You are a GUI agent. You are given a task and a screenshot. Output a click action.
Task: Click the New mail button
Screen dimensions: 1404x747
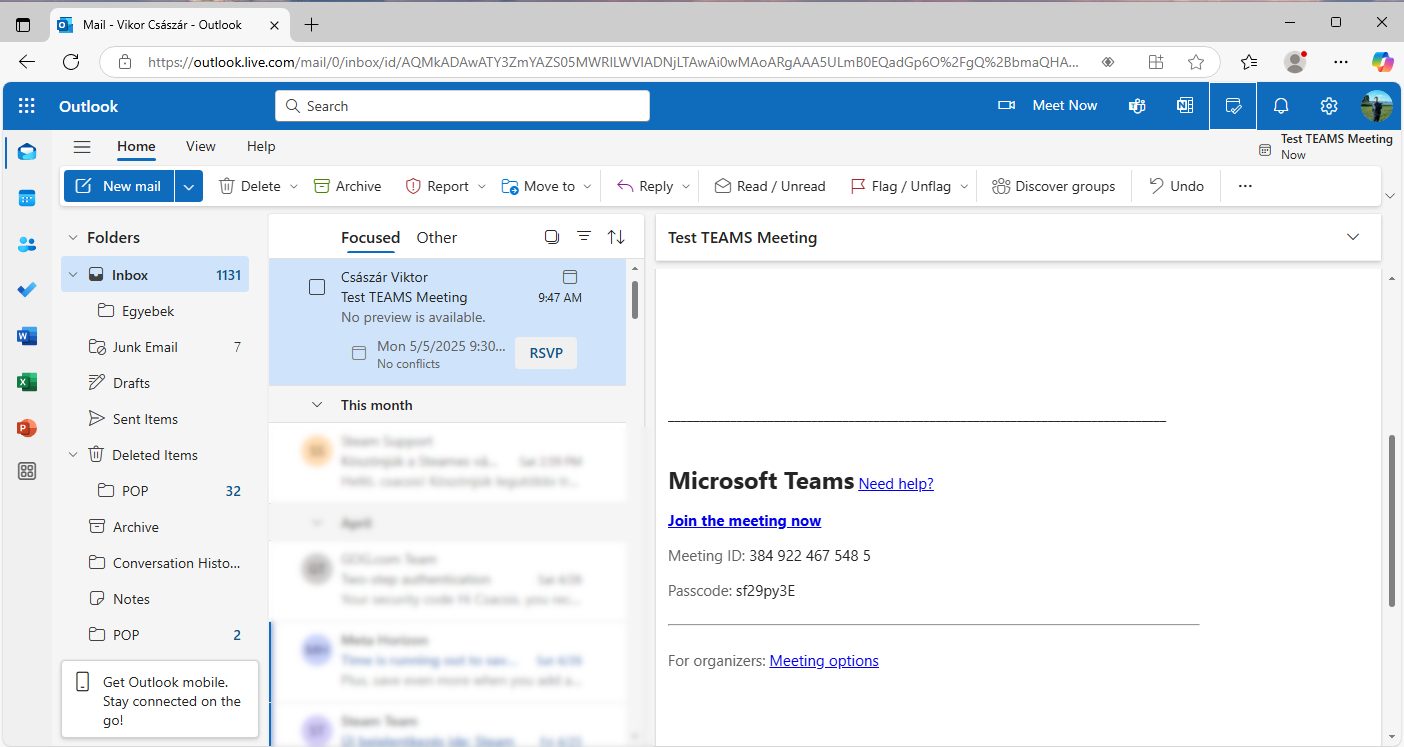point(119,186)
